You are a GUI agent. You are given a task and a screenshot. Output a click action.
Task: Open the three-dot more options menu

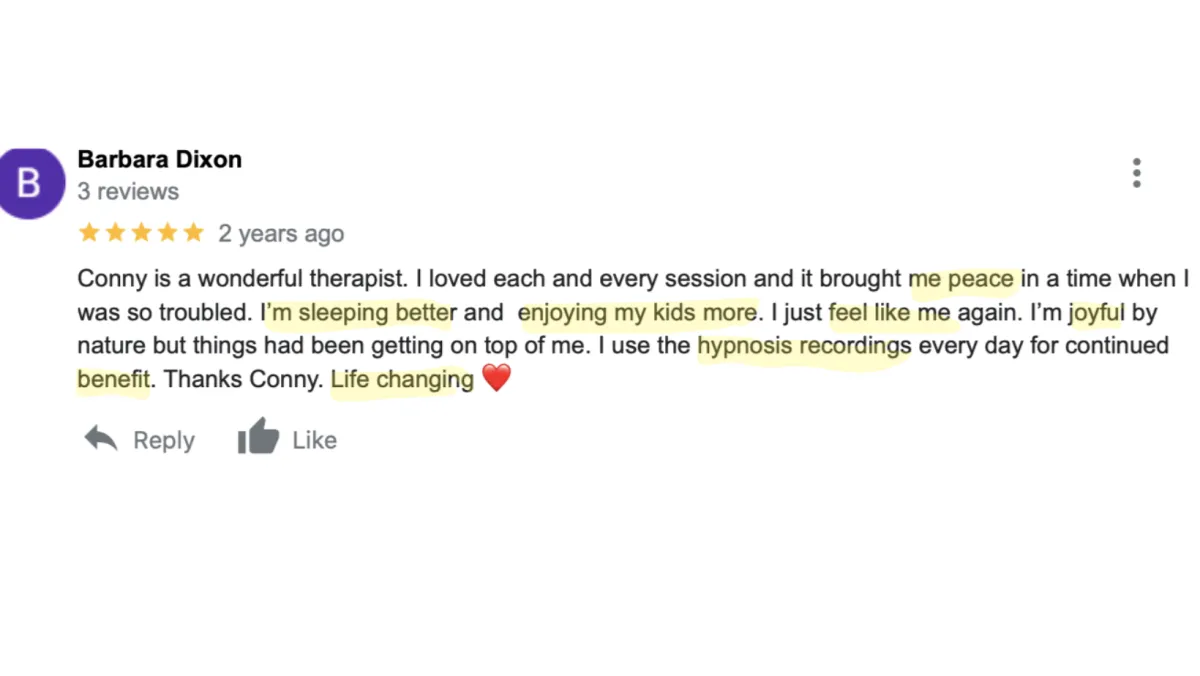point(1136,173)
